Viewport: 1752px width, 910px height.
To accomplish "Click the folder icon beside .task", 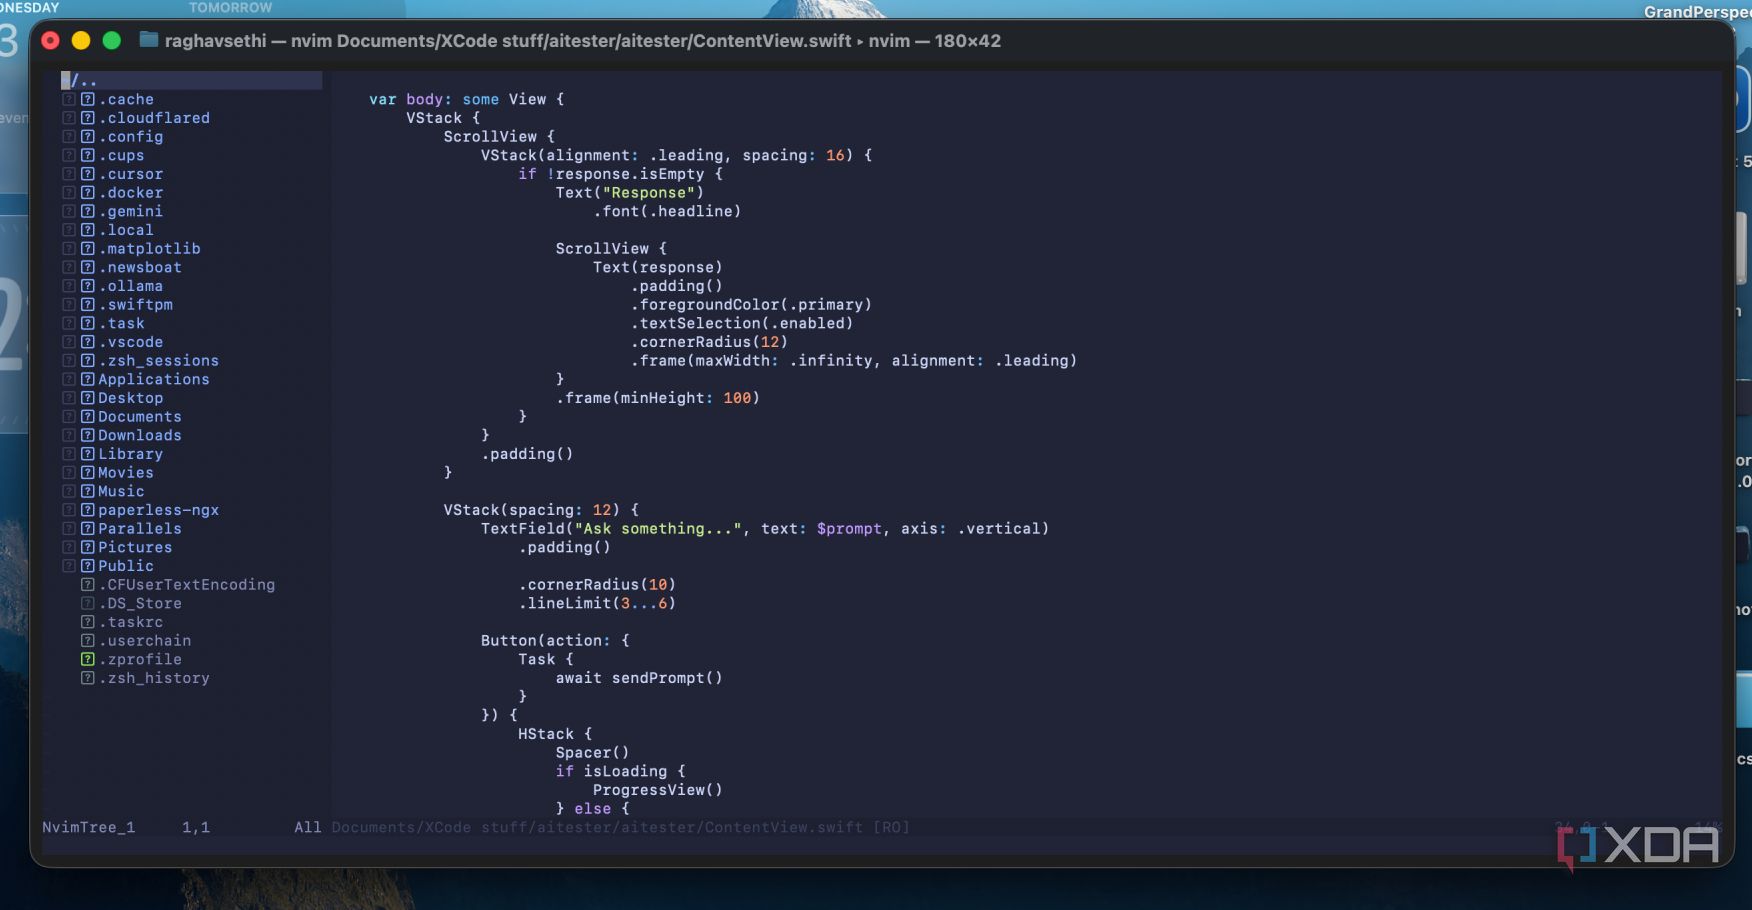I will 88,323.
